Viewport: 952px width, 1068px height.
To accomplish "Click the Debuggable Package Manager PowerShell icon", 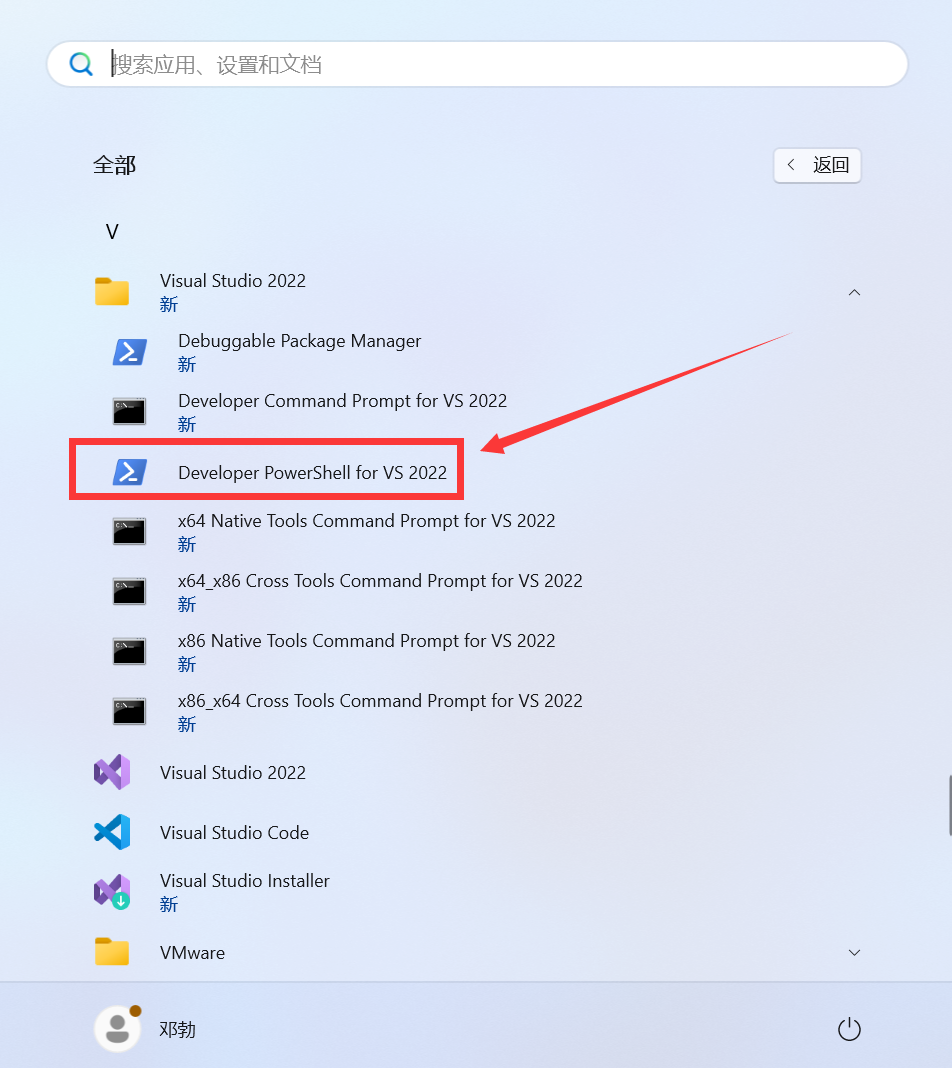I will (x=129, y=352).
